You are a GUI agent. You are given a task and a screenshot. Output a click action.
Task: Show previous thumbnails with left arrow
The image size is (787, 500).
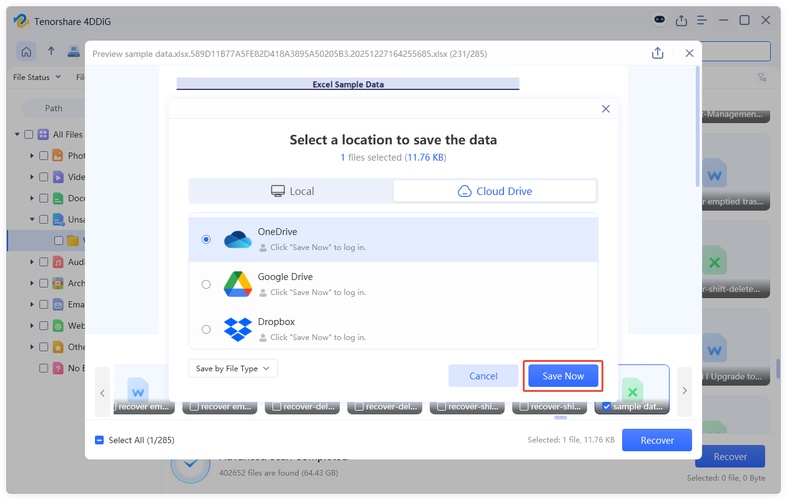102,393
